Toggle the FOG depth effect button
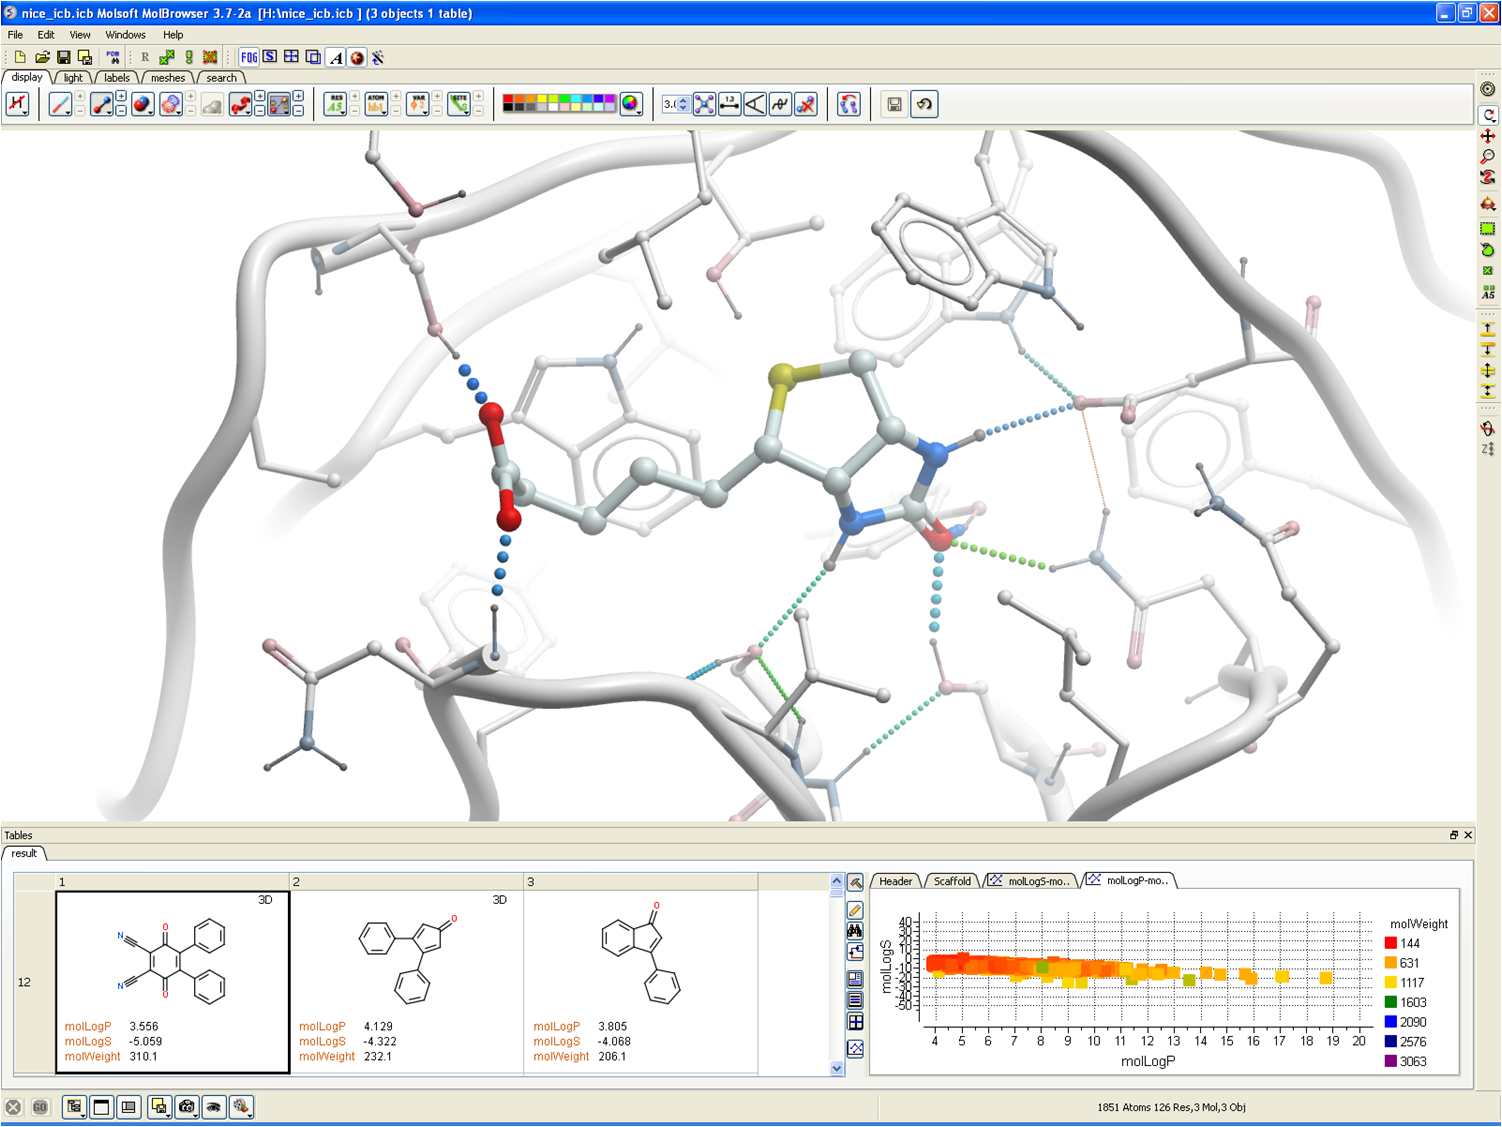The width and height of the screenshot is (1502, 1127). pos(248,57)
